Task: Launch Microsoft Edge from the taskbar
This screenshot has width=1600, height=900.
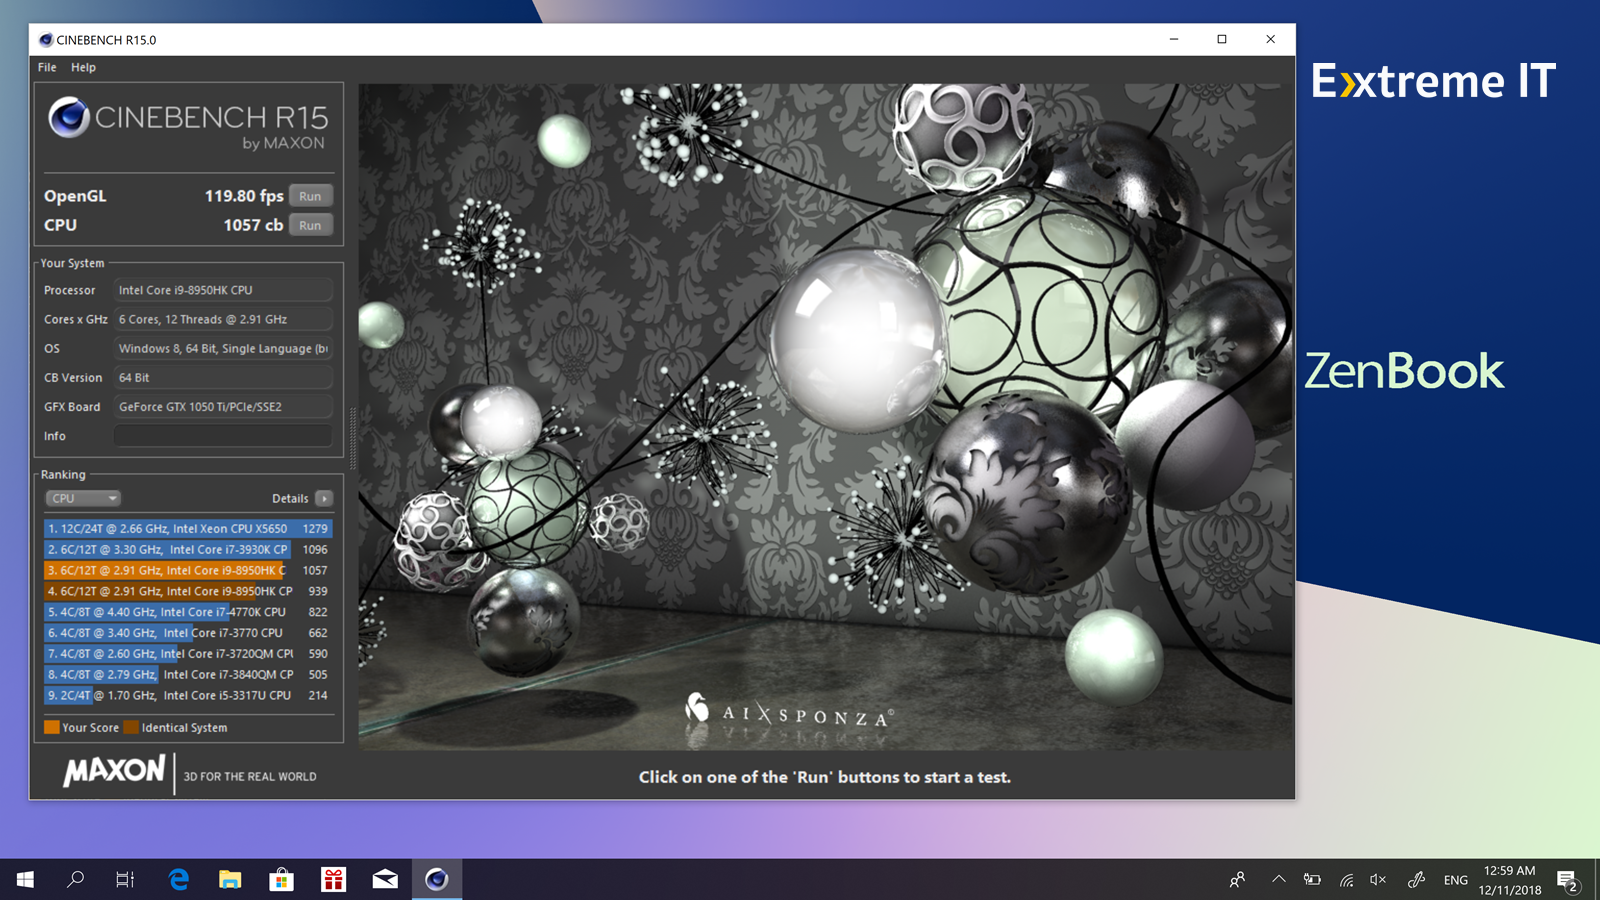Action: (179, 879)
